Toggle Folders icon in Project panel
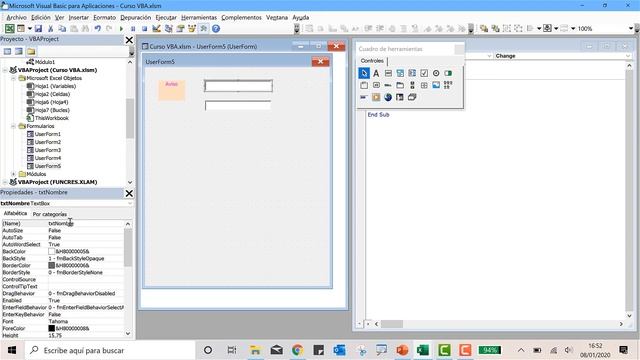This screenshot has height=360, width=640. 31,51
